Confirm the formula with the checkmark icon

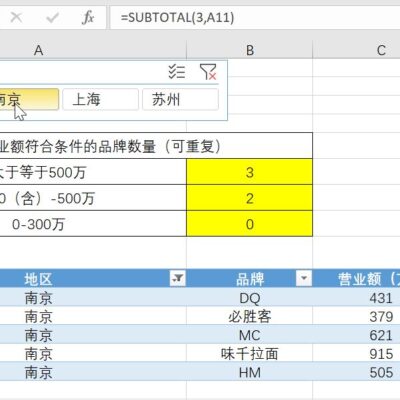point(52,17)
